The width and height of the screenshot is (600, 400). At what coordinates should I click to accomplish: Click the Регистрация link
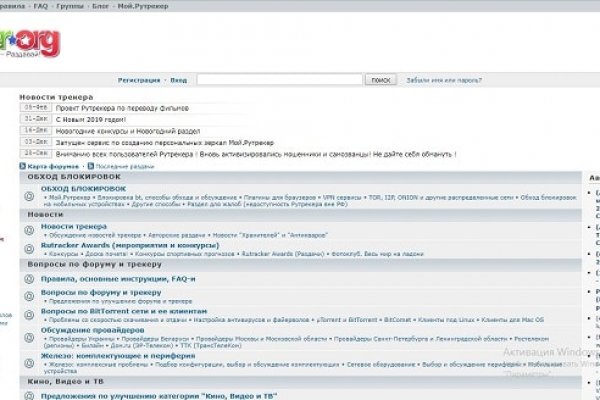139,79
